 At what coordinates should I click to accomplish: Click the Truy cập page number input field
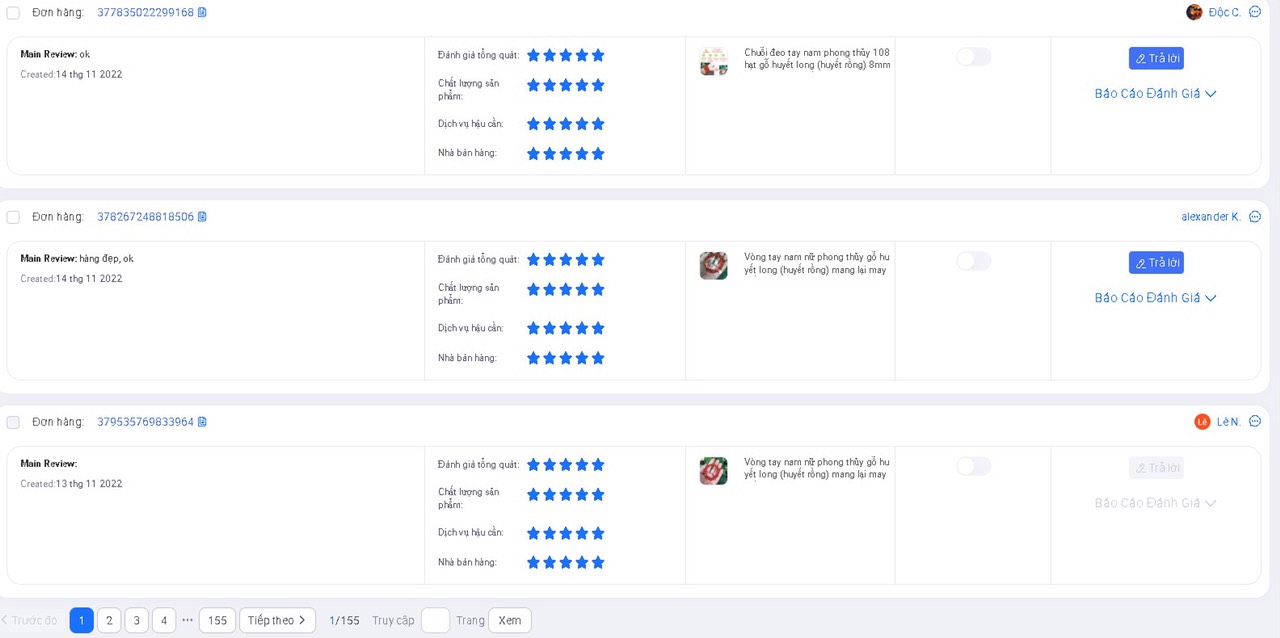(435, 620)
